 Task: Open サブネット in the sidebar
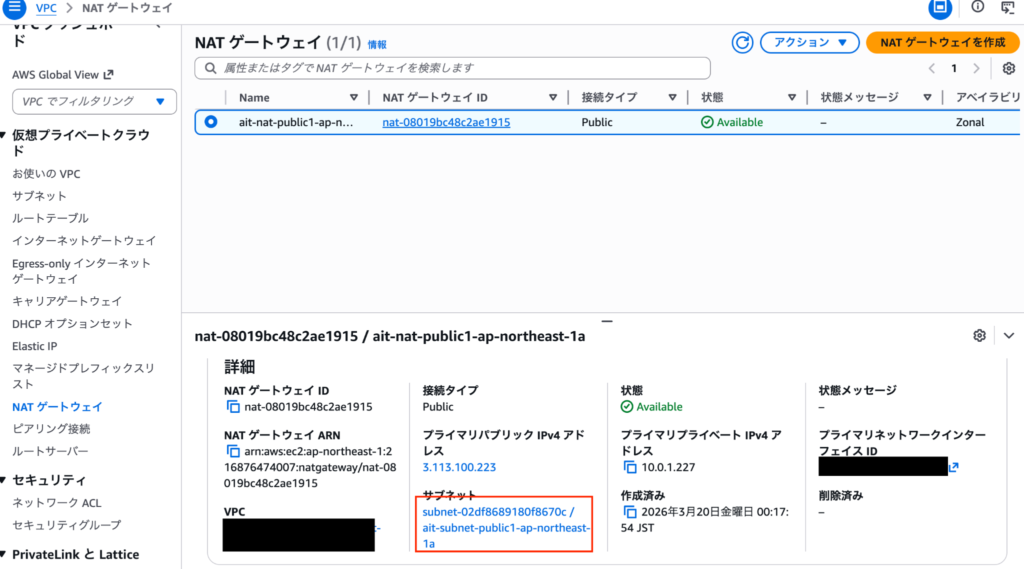click(x=39, y=196)
